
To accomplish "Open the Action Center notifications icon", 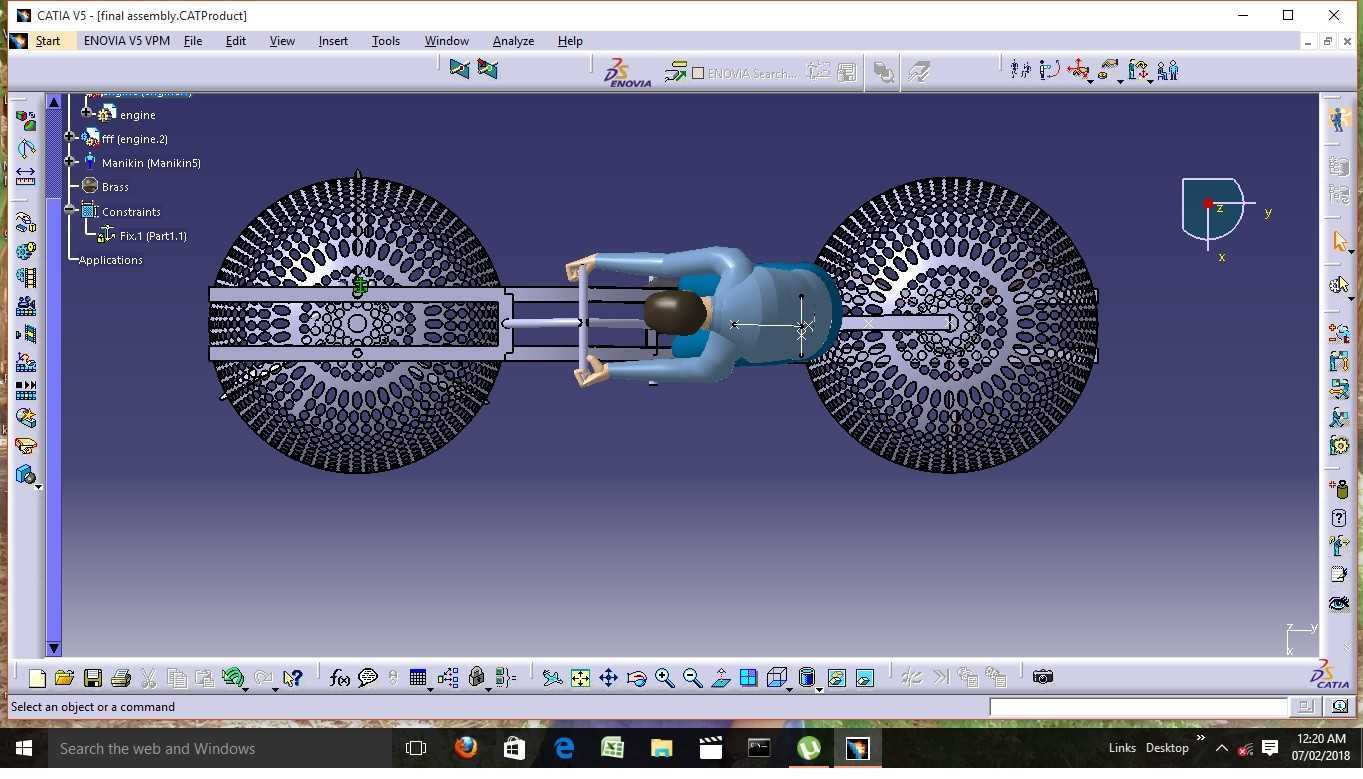I will [x=1270, y=748].
